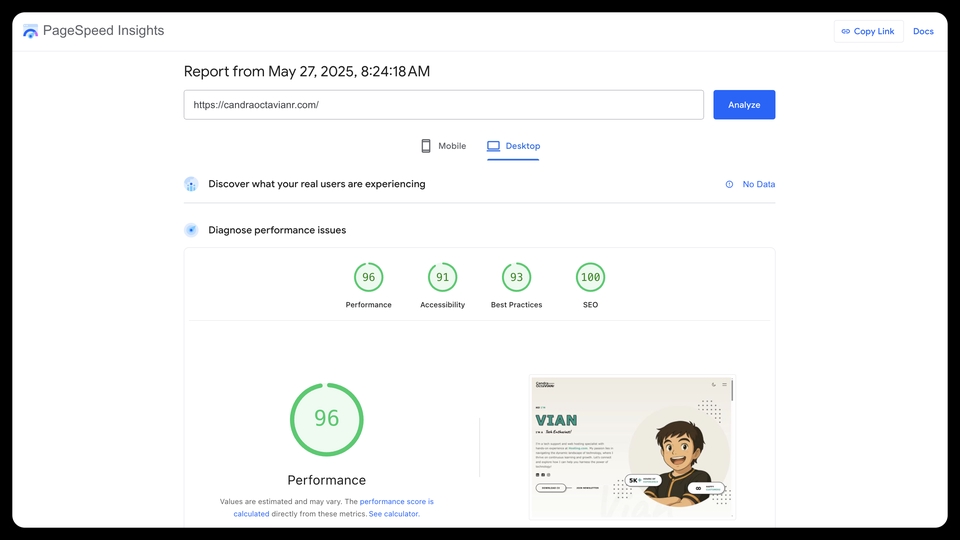Click the 'Diagnose performance issues' heading

coord(277,230)
